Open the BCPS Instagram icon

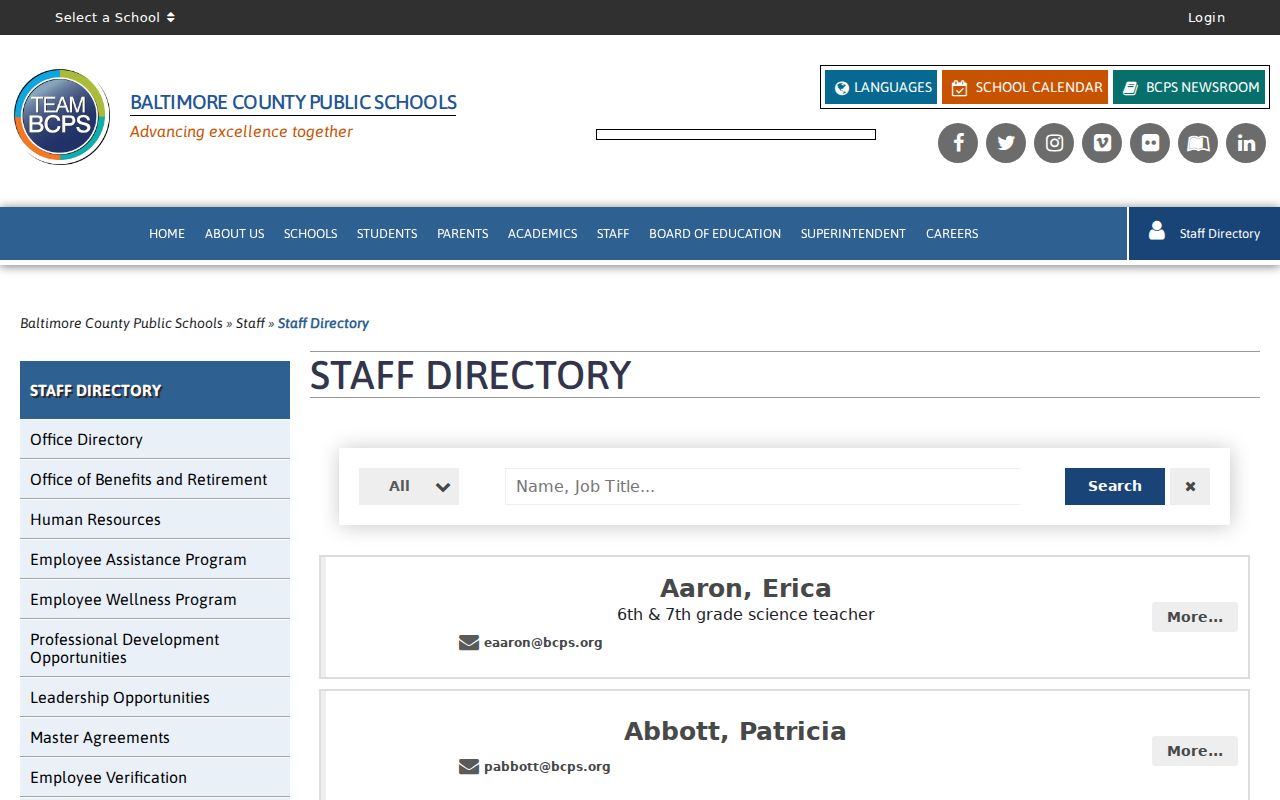click(x=1054, y=143)
